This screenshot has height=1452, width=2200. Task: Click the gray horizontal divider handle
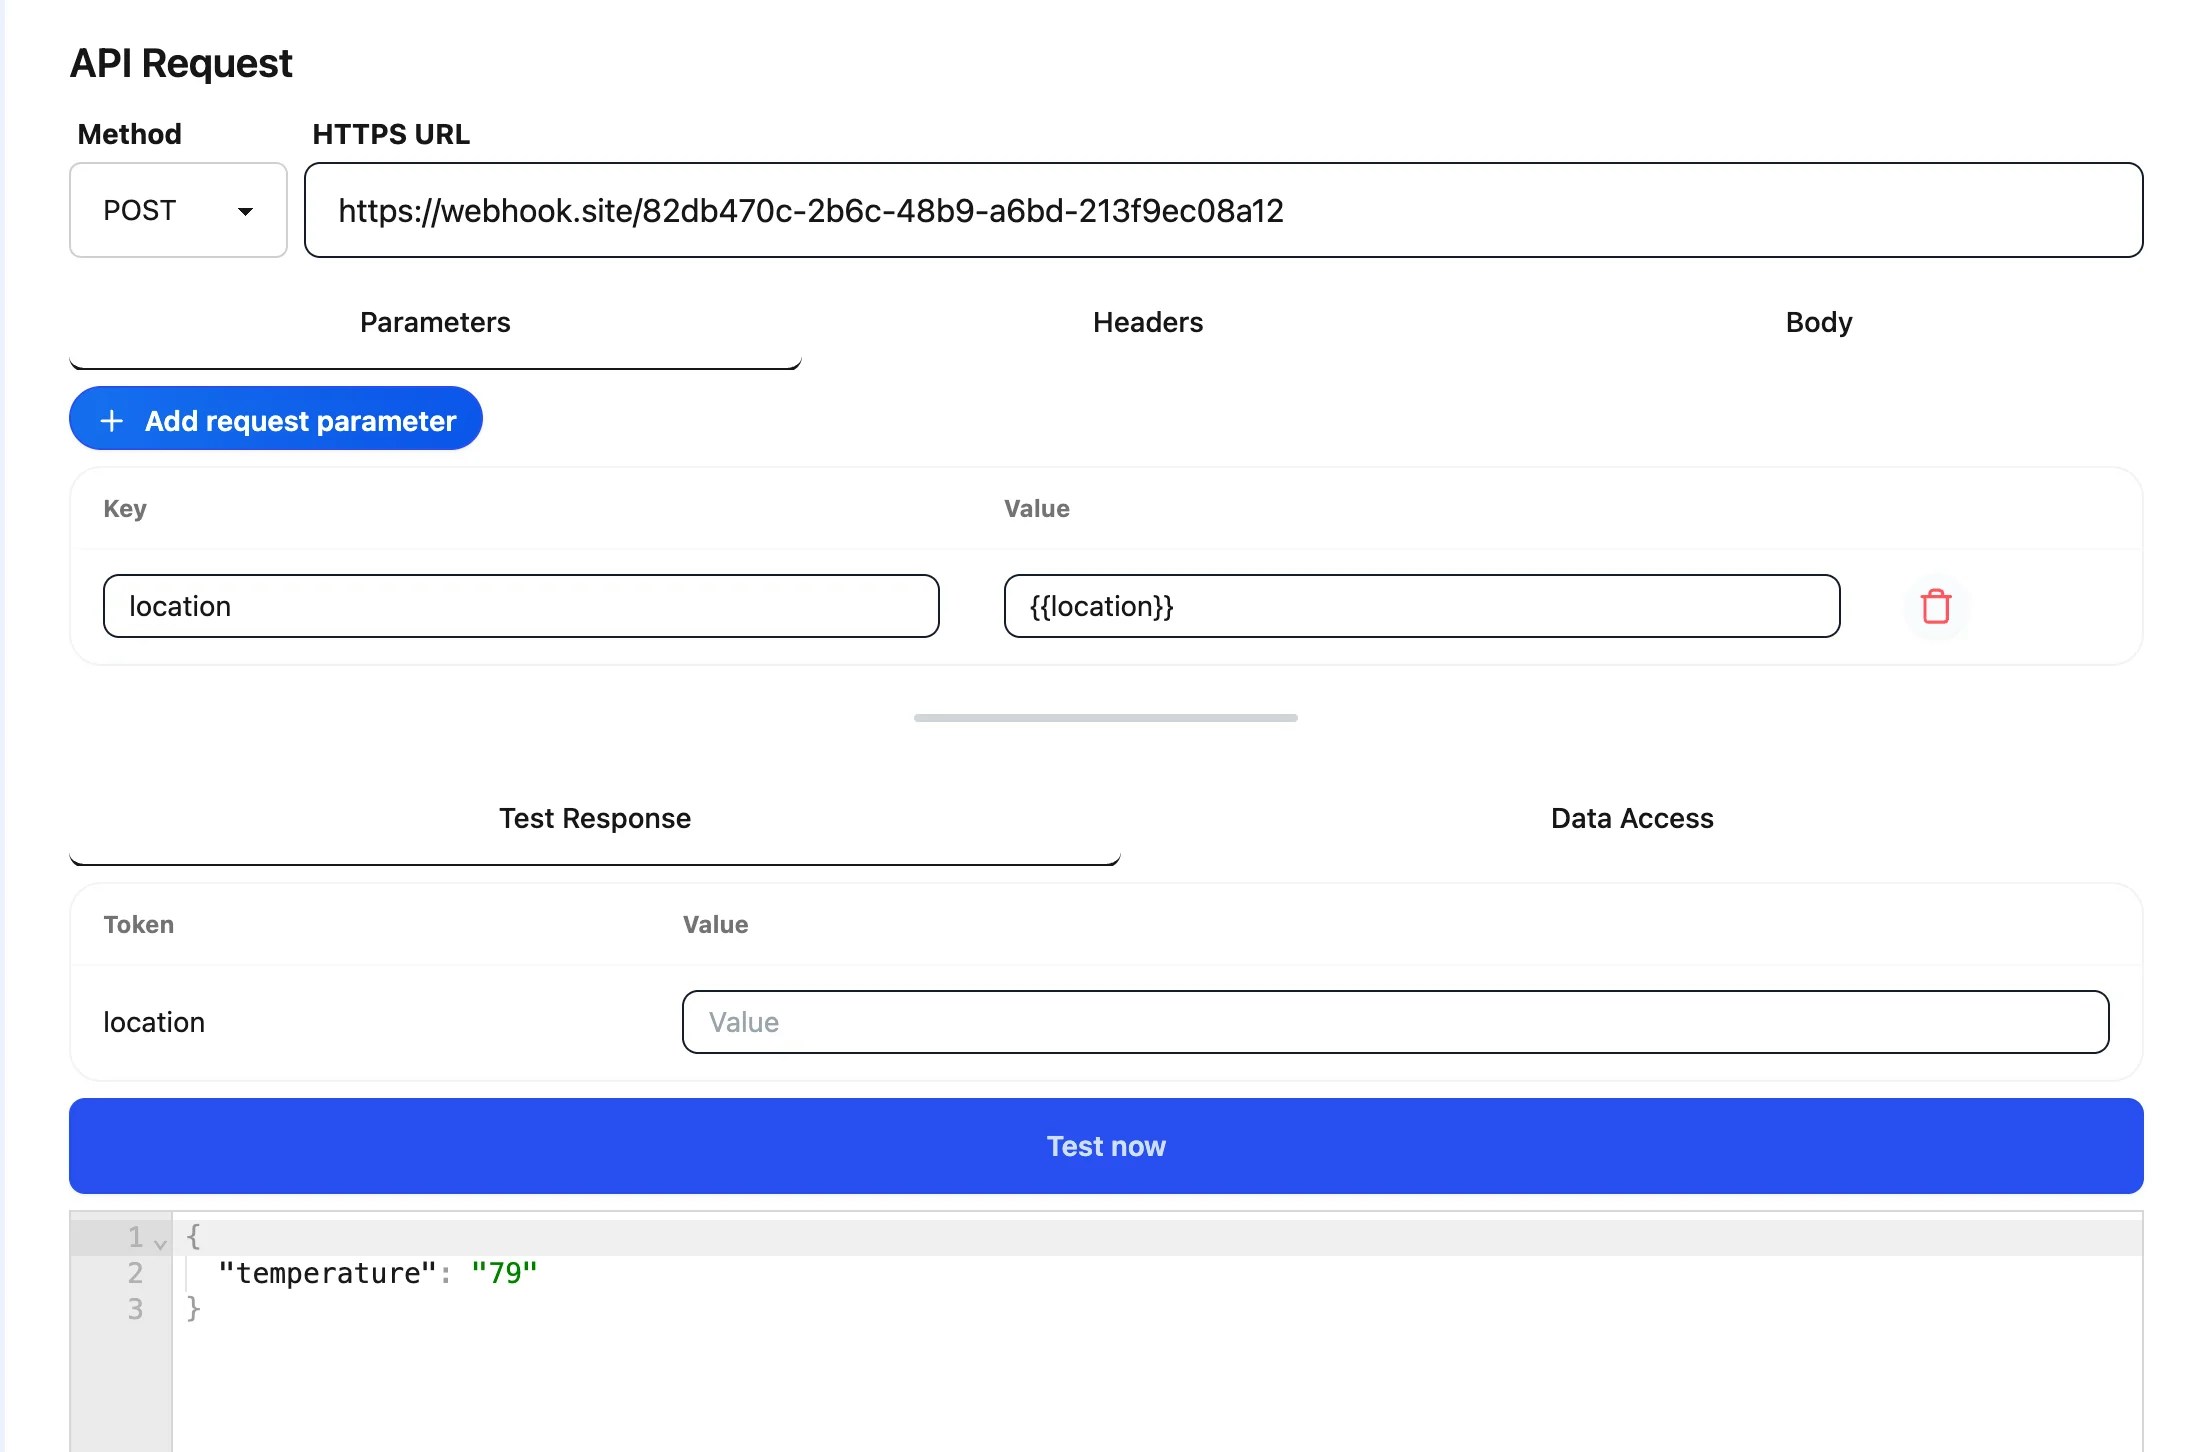[x=1105, y=718]
